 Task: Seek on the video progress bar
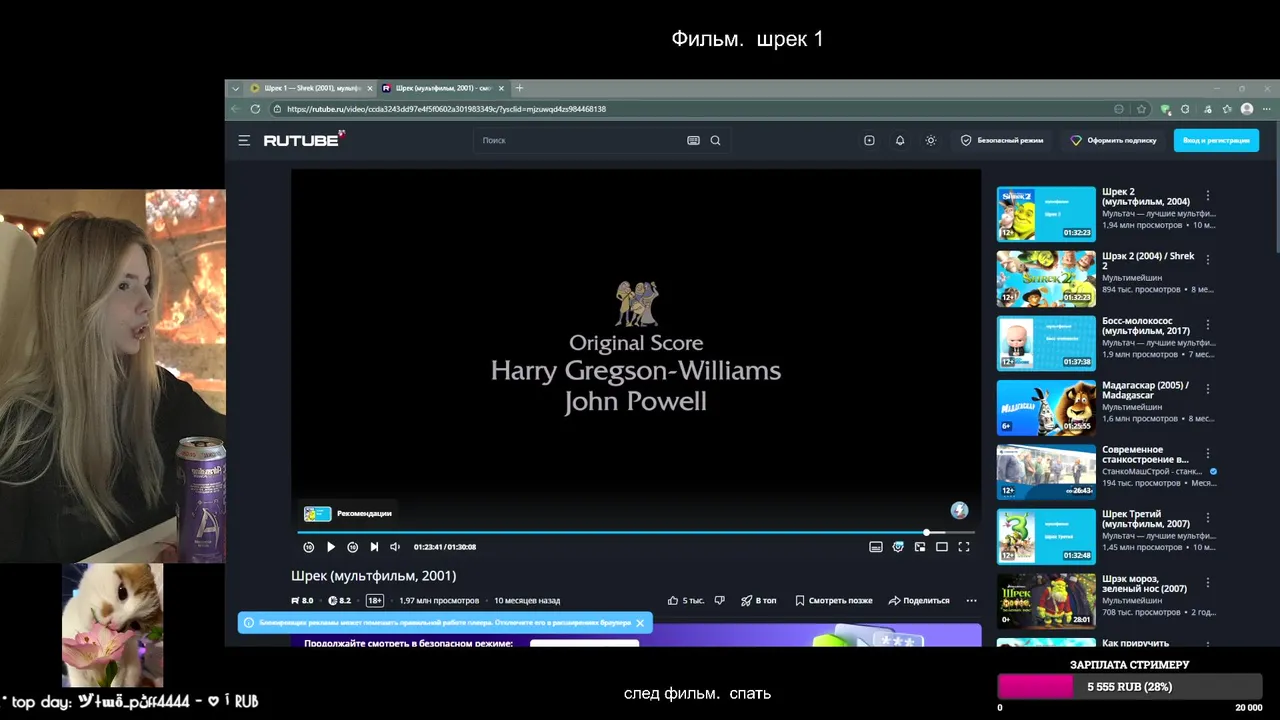(636, 533)
